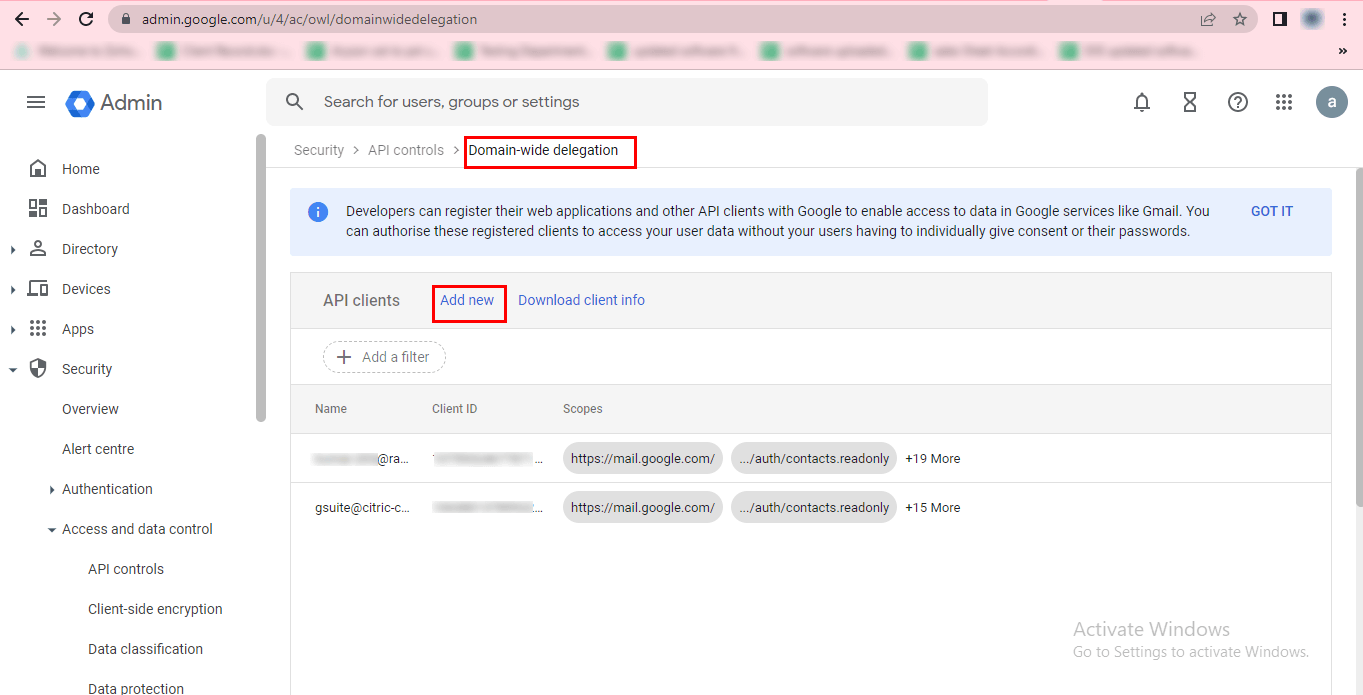The height and width of the screenshot is (695, 1363).
Task: Go back with browser back arrow
Action: coord(22,19)
